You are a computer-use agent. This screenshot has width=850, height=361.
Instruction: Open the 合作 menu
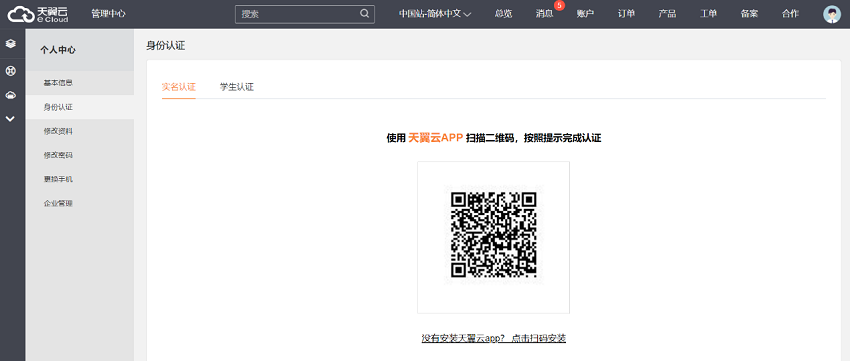point(790,14)
